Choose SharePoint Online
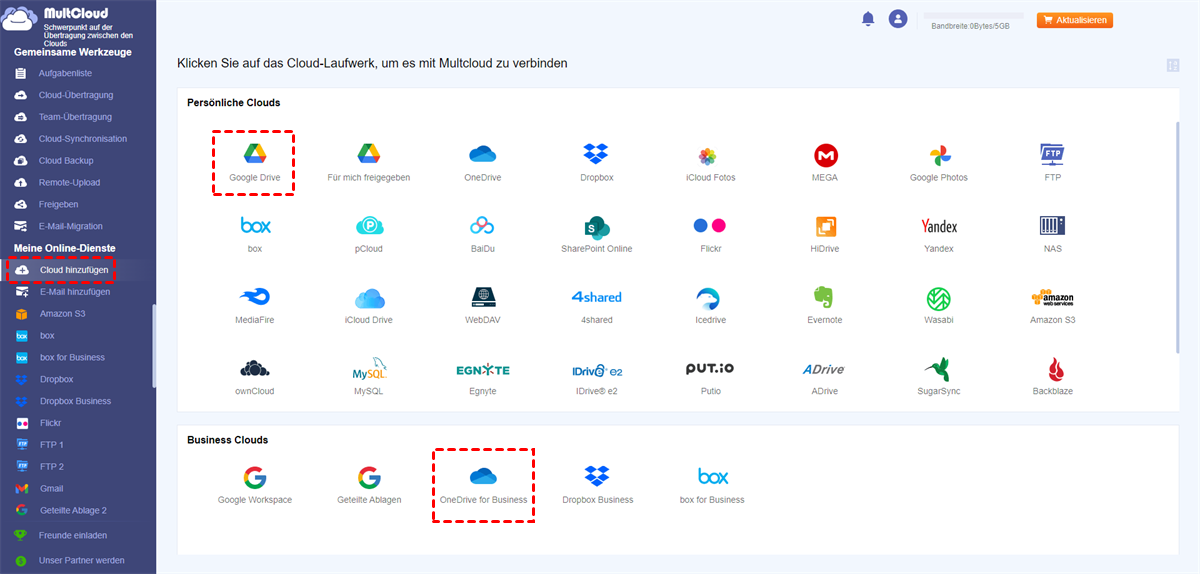This screenshot has width=1200, height=574. 597,226
